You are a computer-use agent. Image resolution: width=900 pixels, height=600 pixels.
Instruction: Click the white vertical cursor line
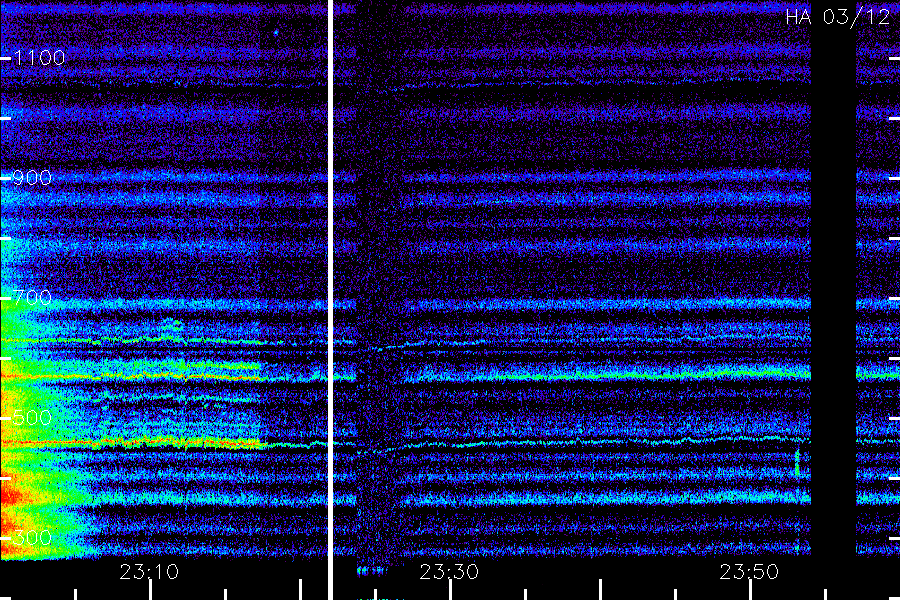[330, 300]
